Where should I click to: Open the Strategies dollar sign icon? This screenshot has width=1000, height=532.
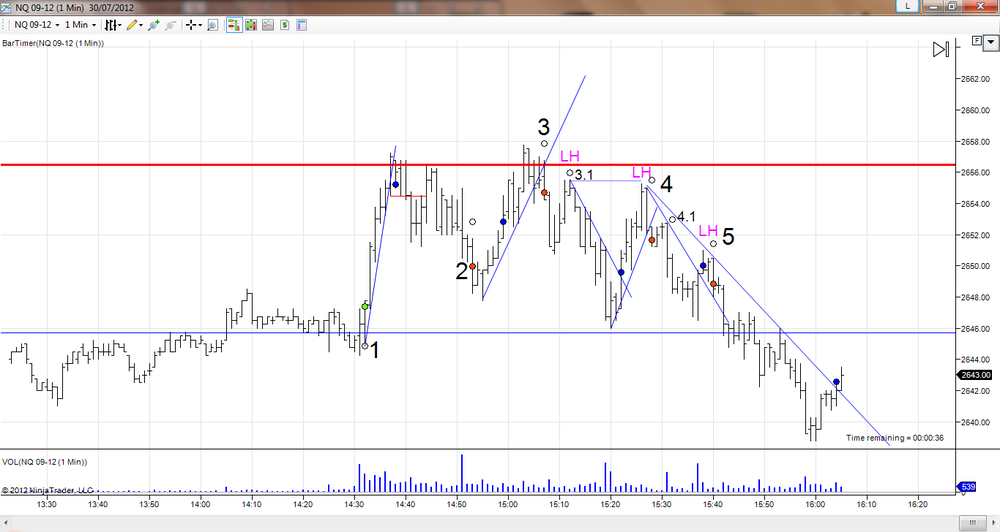(x=284, y=25)
